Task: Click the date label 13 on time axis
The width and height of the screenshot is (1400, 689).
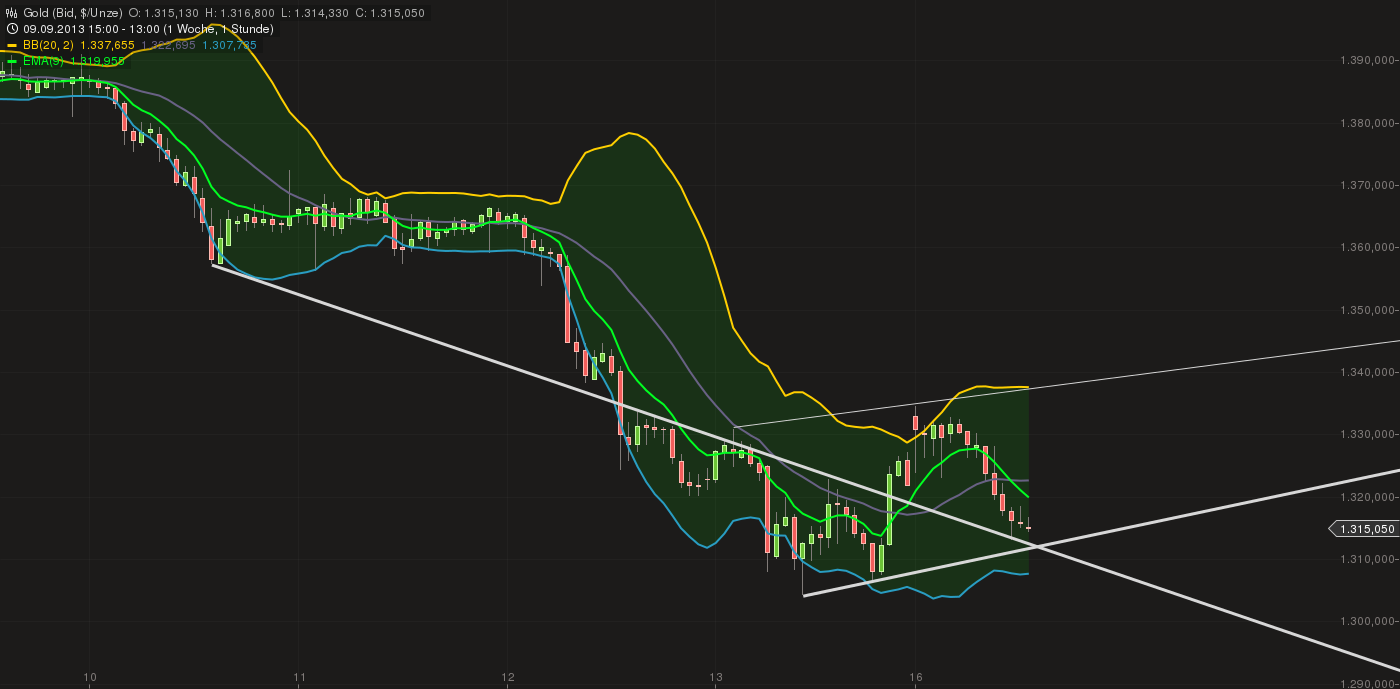Action: (715, 677)
